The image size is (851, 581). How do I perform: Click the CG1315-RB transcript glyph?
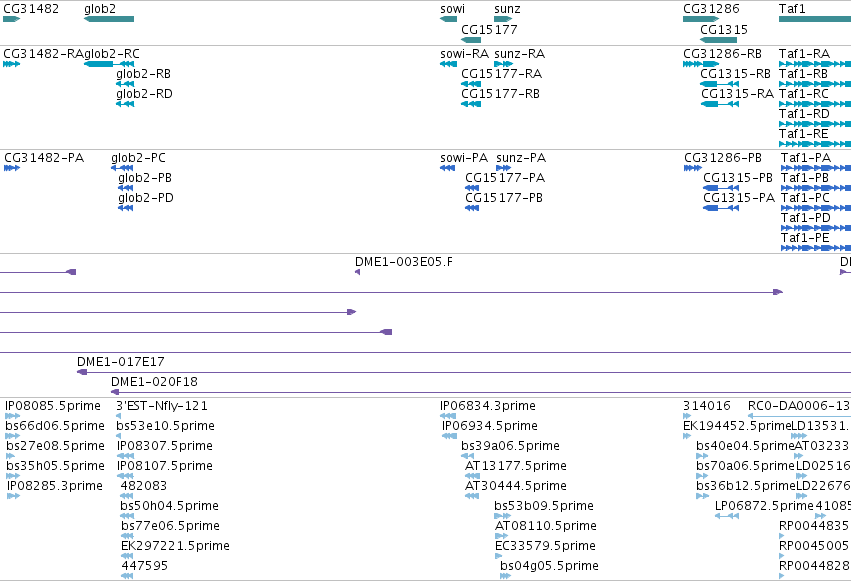point(719,84)
